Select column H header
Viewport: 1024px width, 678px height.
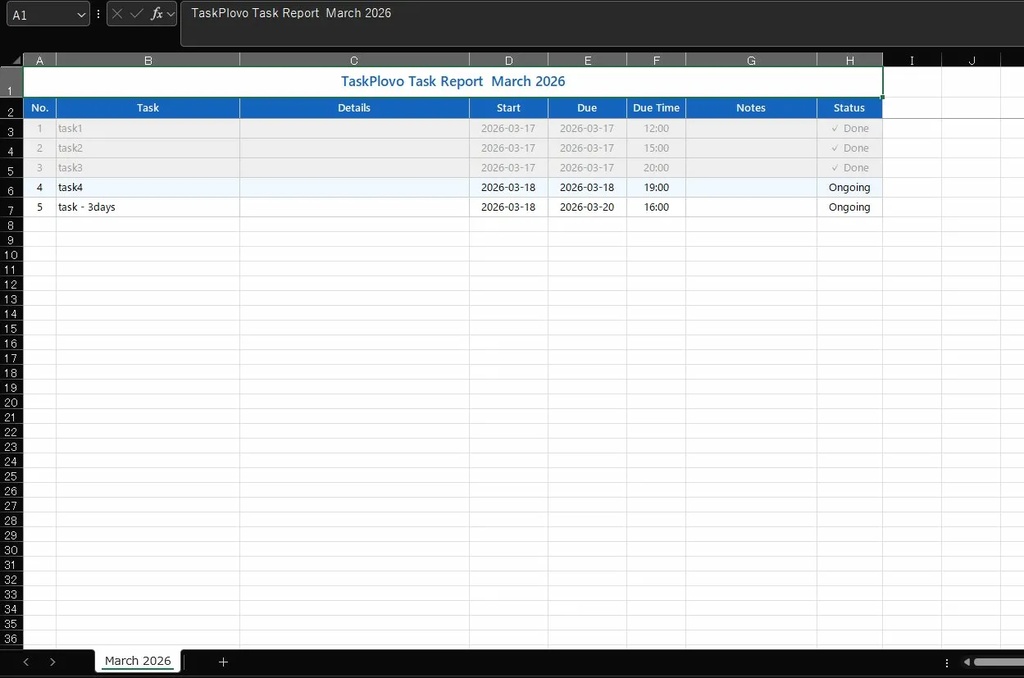click(850, 60)
